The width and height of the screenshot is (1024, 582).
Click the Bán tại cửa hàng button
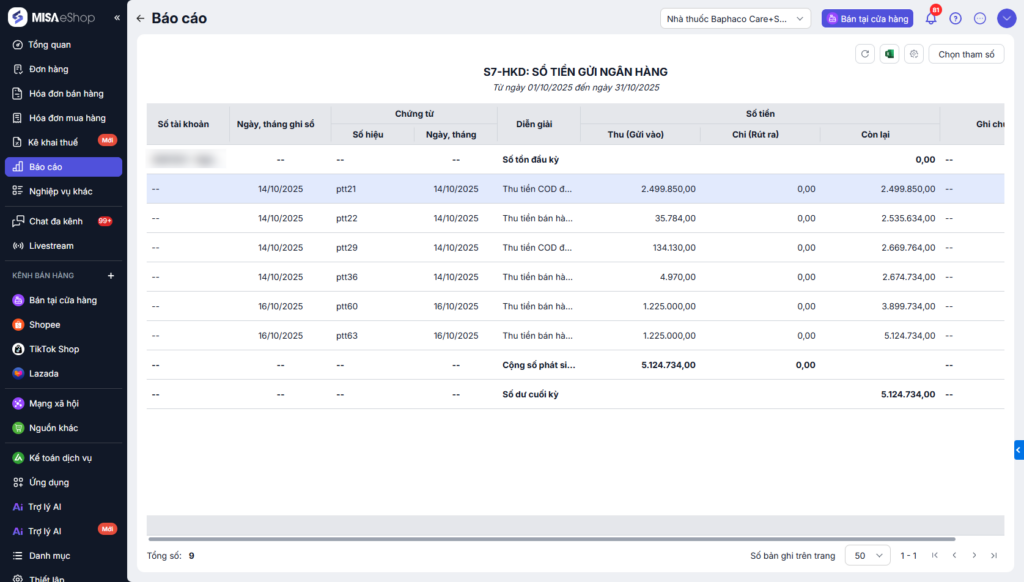(867, 18)
